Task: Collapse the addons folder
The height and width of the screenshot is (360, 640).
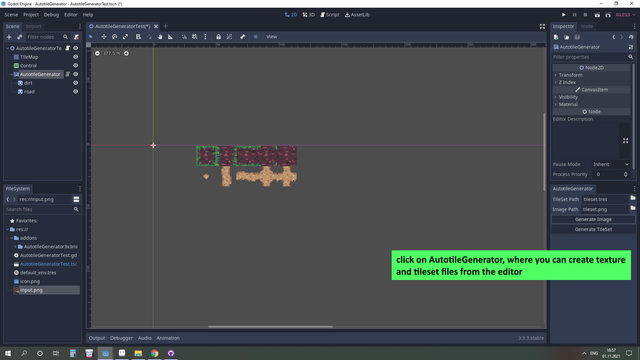Action: pyautogui.click(x=11, y=238)
